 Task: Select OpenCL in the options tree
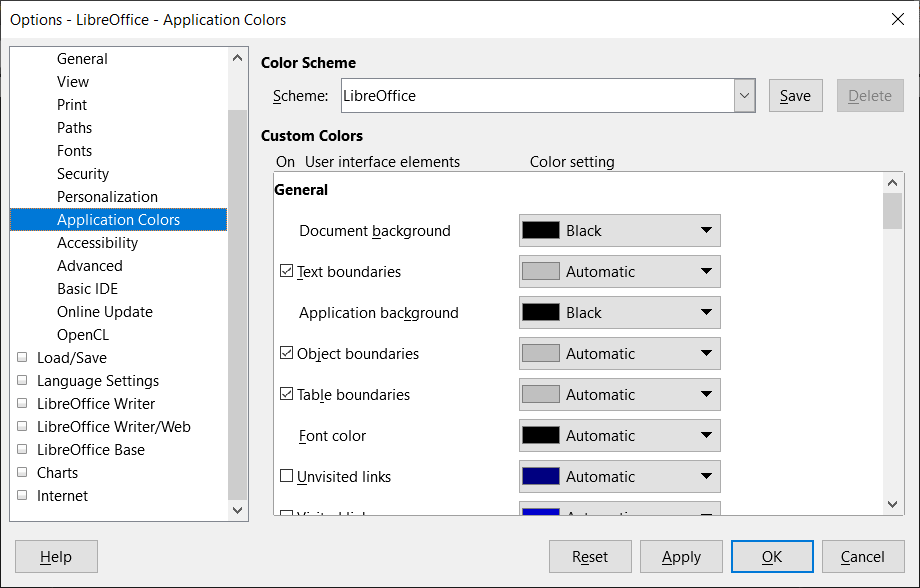point(83,334)
